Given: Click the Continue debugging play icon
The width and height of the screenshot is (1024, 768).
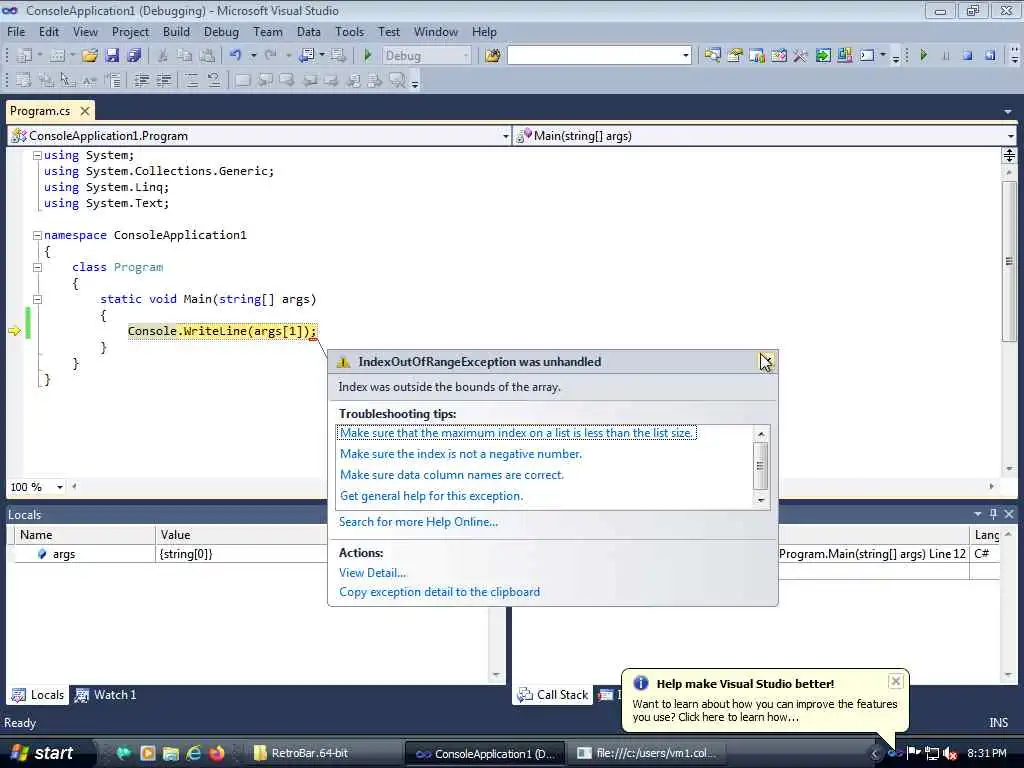Looking at the screenshot, I should click(x=923, y=56).
